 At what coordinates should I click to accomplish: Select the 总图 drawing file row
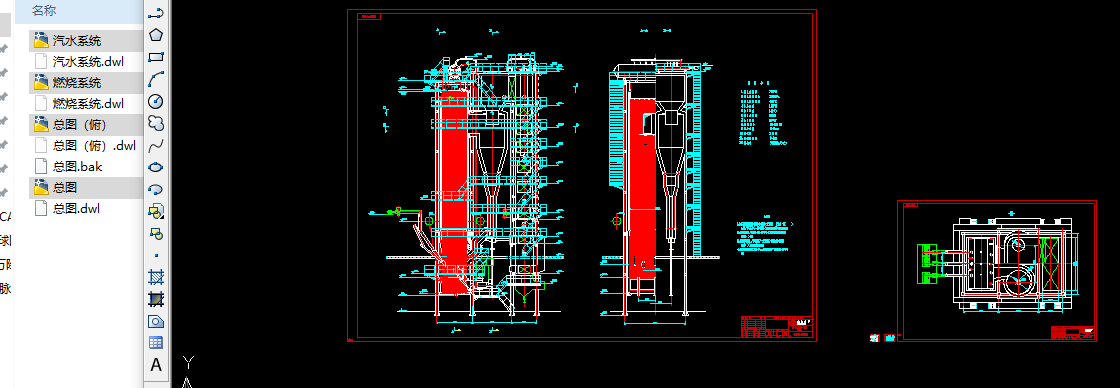point(86,188)
